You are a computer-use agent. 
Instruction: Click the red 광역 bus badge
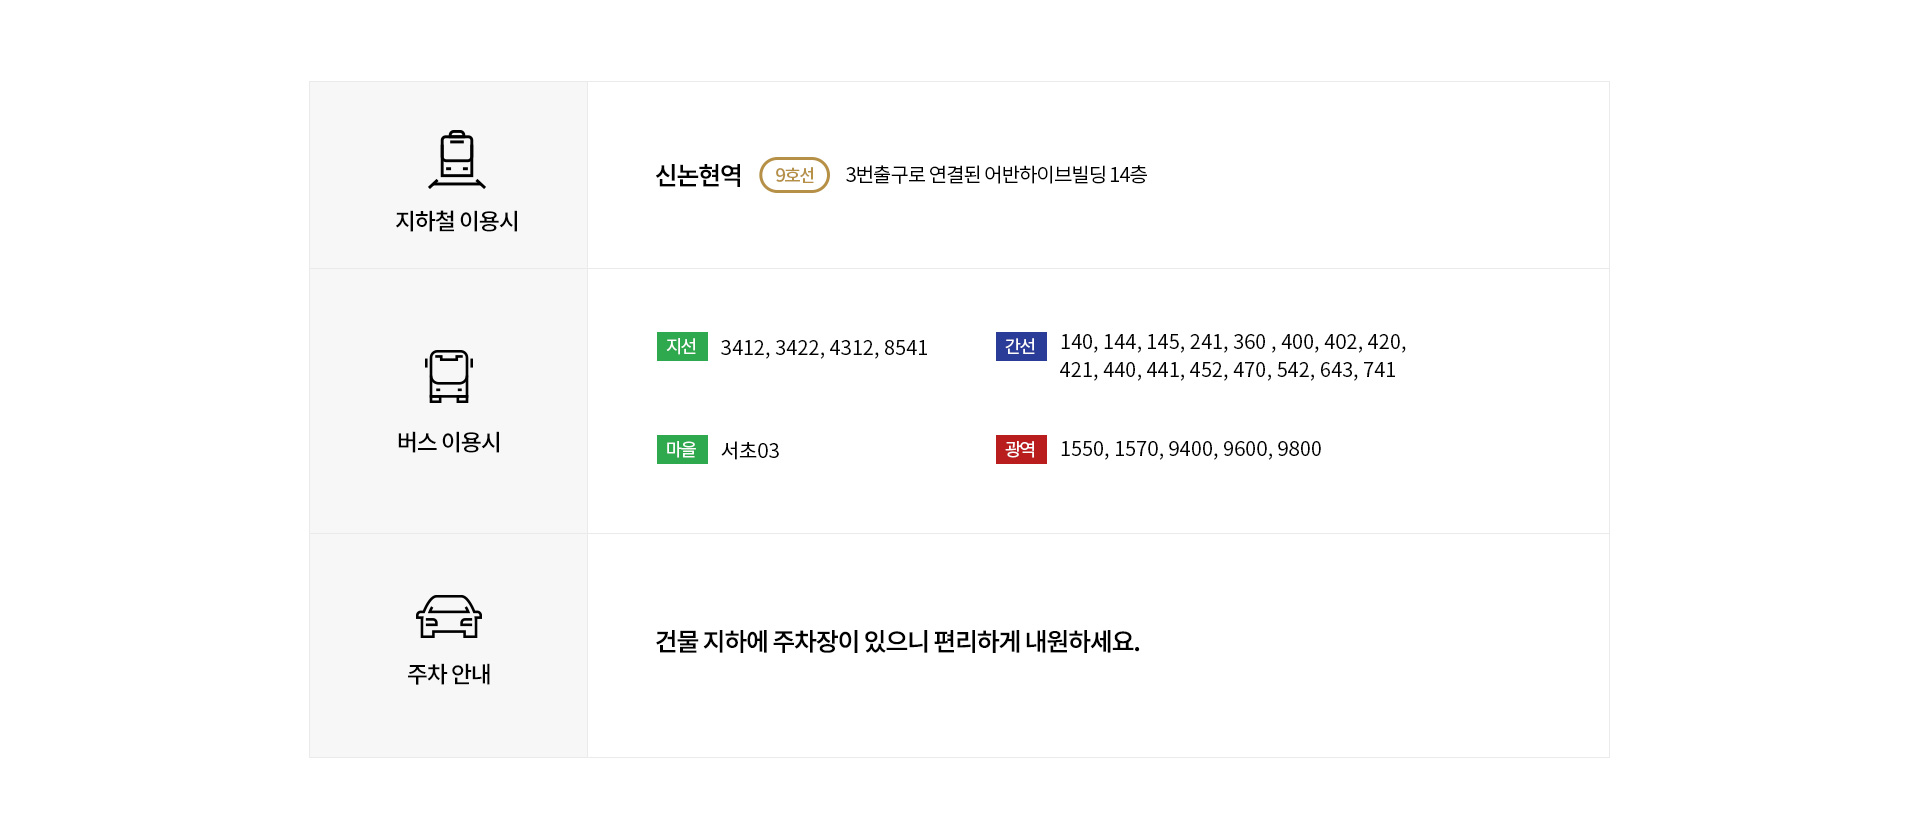(x=1021, y=449)
